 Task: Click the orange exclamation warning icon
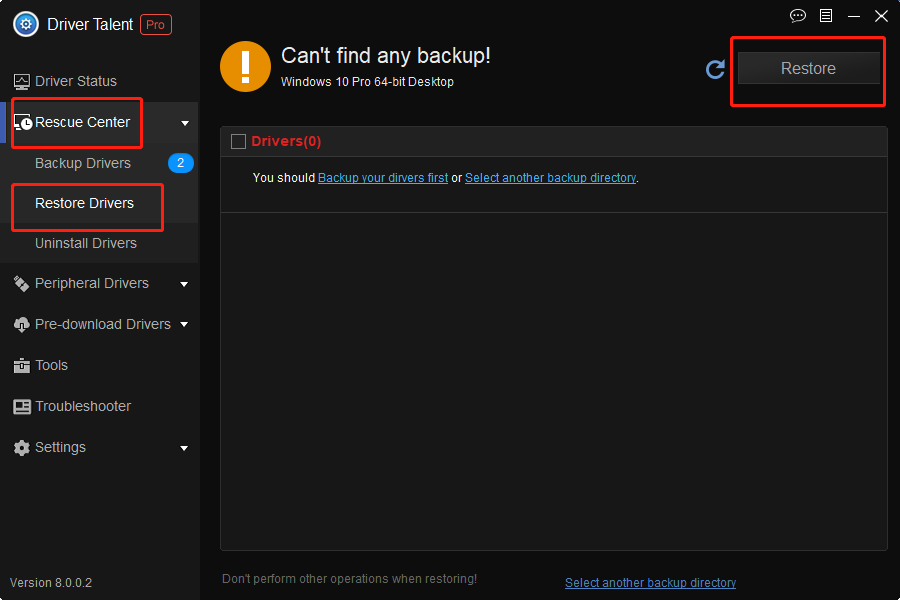pyautogui.click(x=246, y=67)
